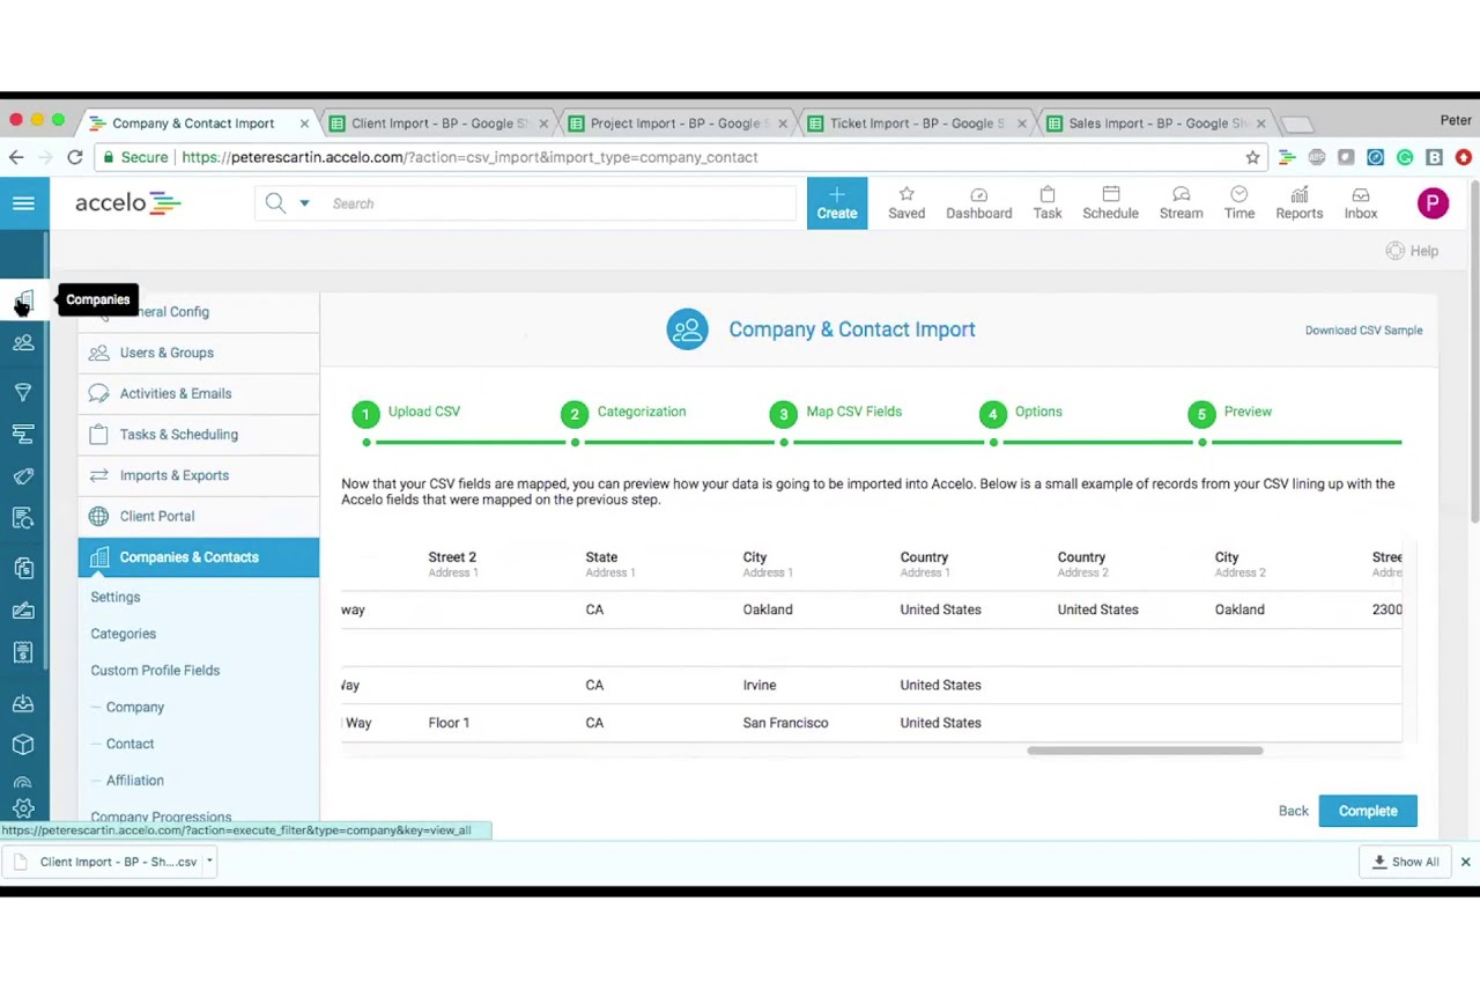The width and height of the screenshot is (1480, 987).
Task: Open Companies from the left sidebar
Action: pos(24,301)
